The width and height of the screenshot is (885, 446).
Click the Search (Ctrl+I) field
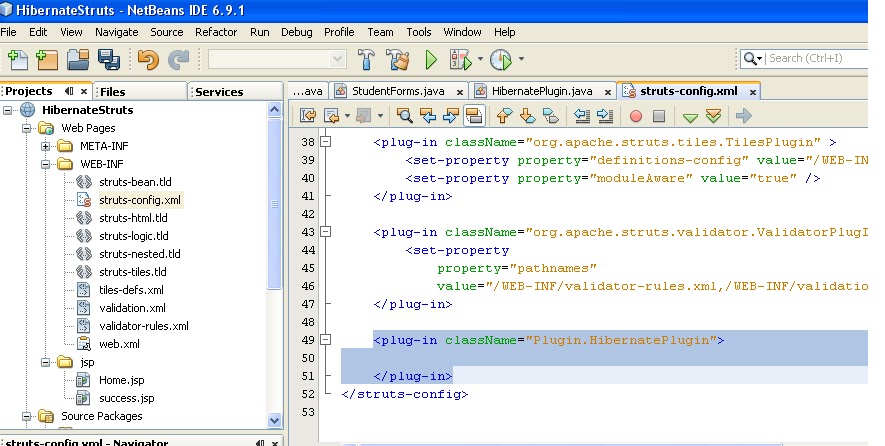817,58
